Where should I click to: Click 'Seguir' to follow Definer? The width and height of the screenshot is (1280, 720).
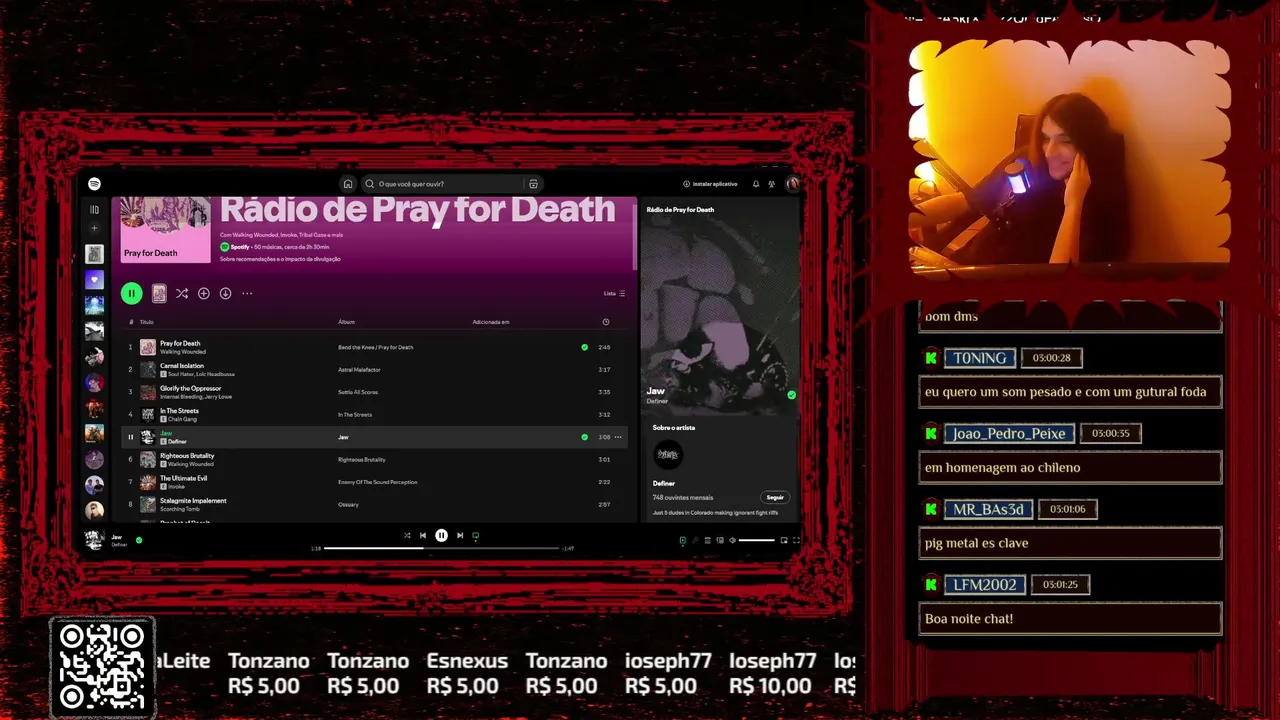pos(775,497)
